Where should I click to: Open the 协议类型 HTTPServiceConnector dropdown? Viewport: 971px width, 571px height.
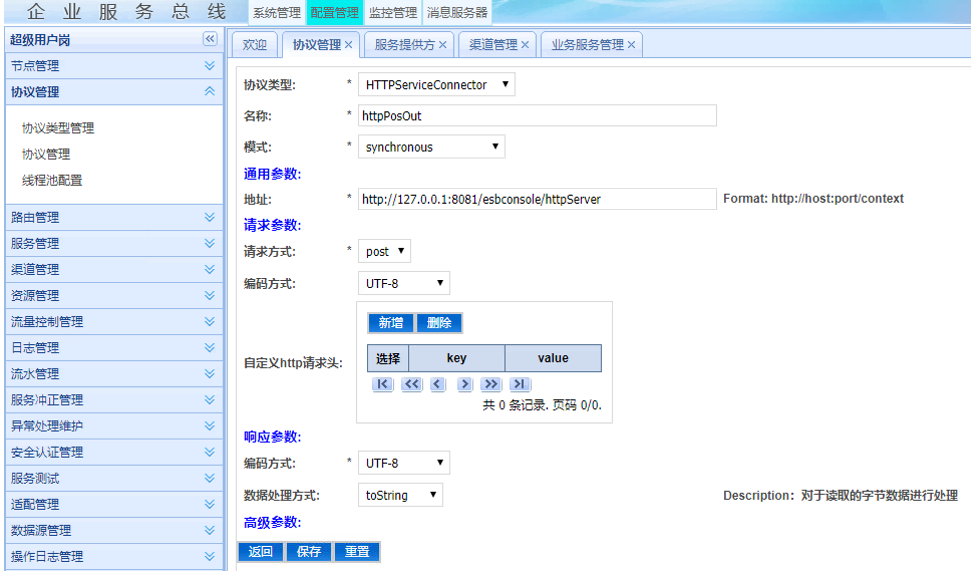point(437,85)
